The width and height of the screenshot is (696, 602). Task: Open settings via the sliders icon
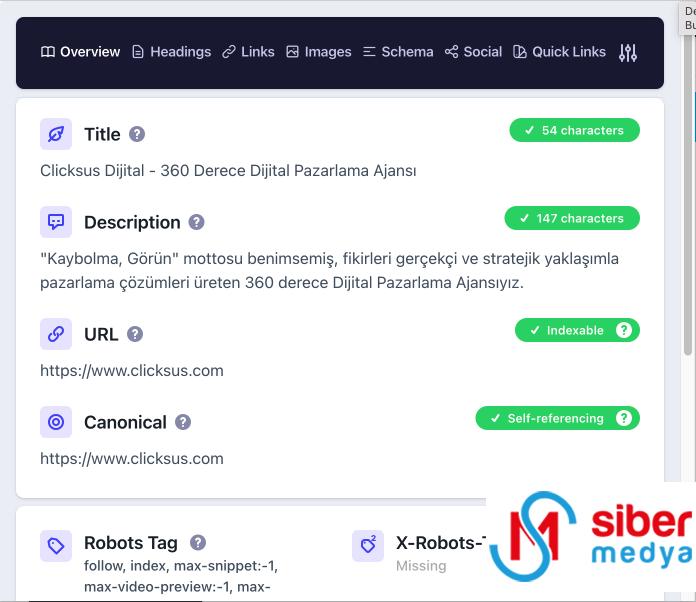coord(628,53)
